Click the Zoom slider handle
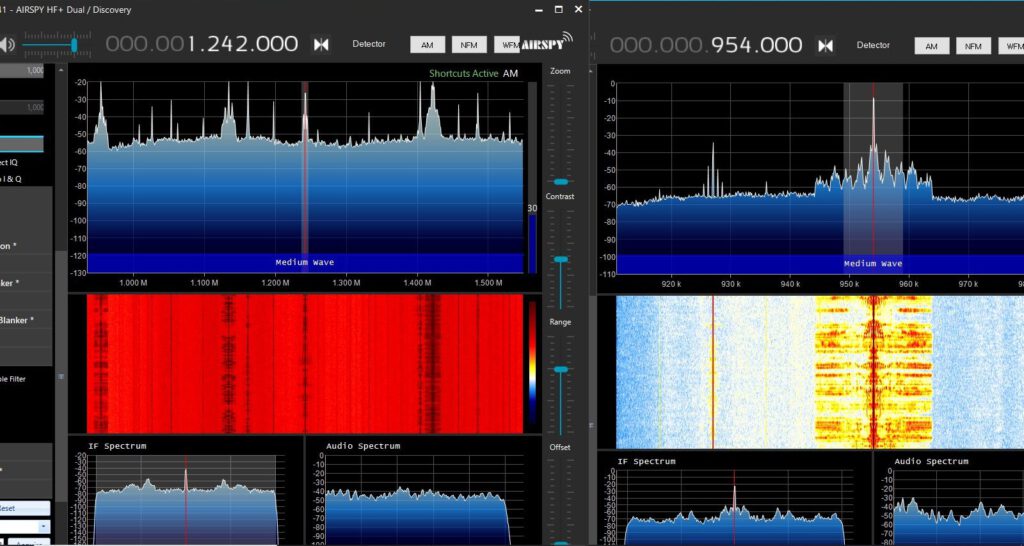Viewport: 1024px width, 546px height. 561,182
